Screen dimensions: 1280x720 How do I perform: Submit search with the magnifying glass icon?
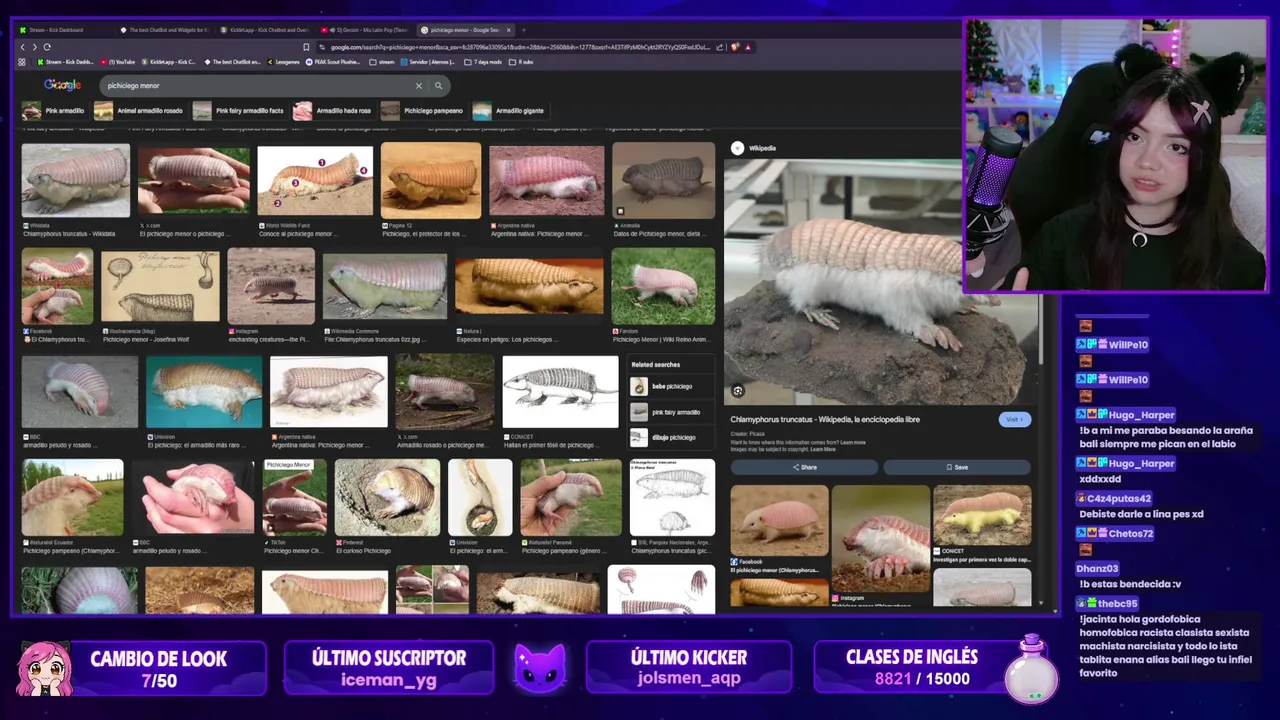tap(438, 86)
